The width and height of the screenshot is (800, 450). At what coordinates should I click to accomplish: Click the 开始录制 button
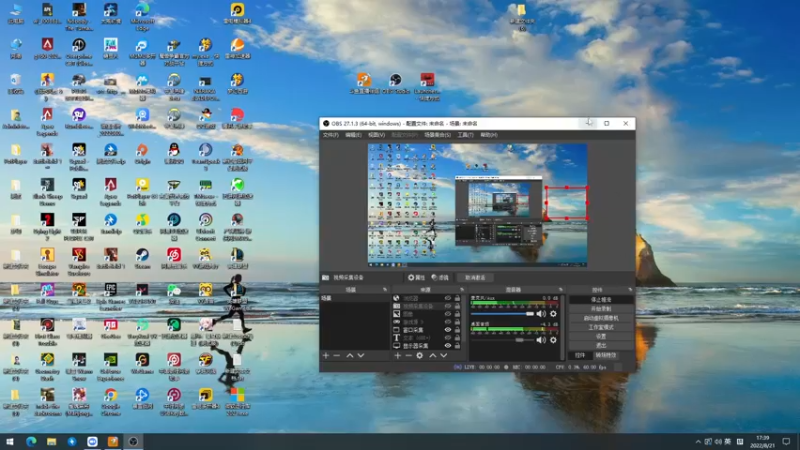[601, 309]
